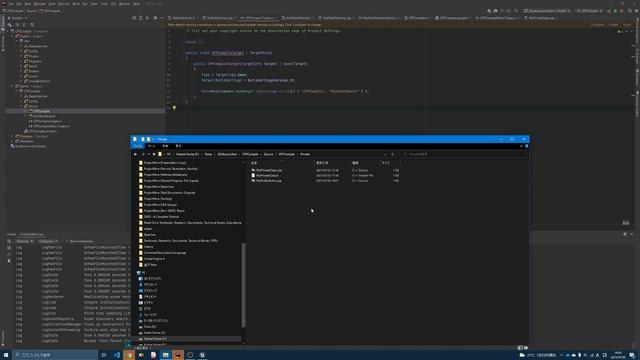
Task: Collapse the Engine folder node
Action: point(12,36)
